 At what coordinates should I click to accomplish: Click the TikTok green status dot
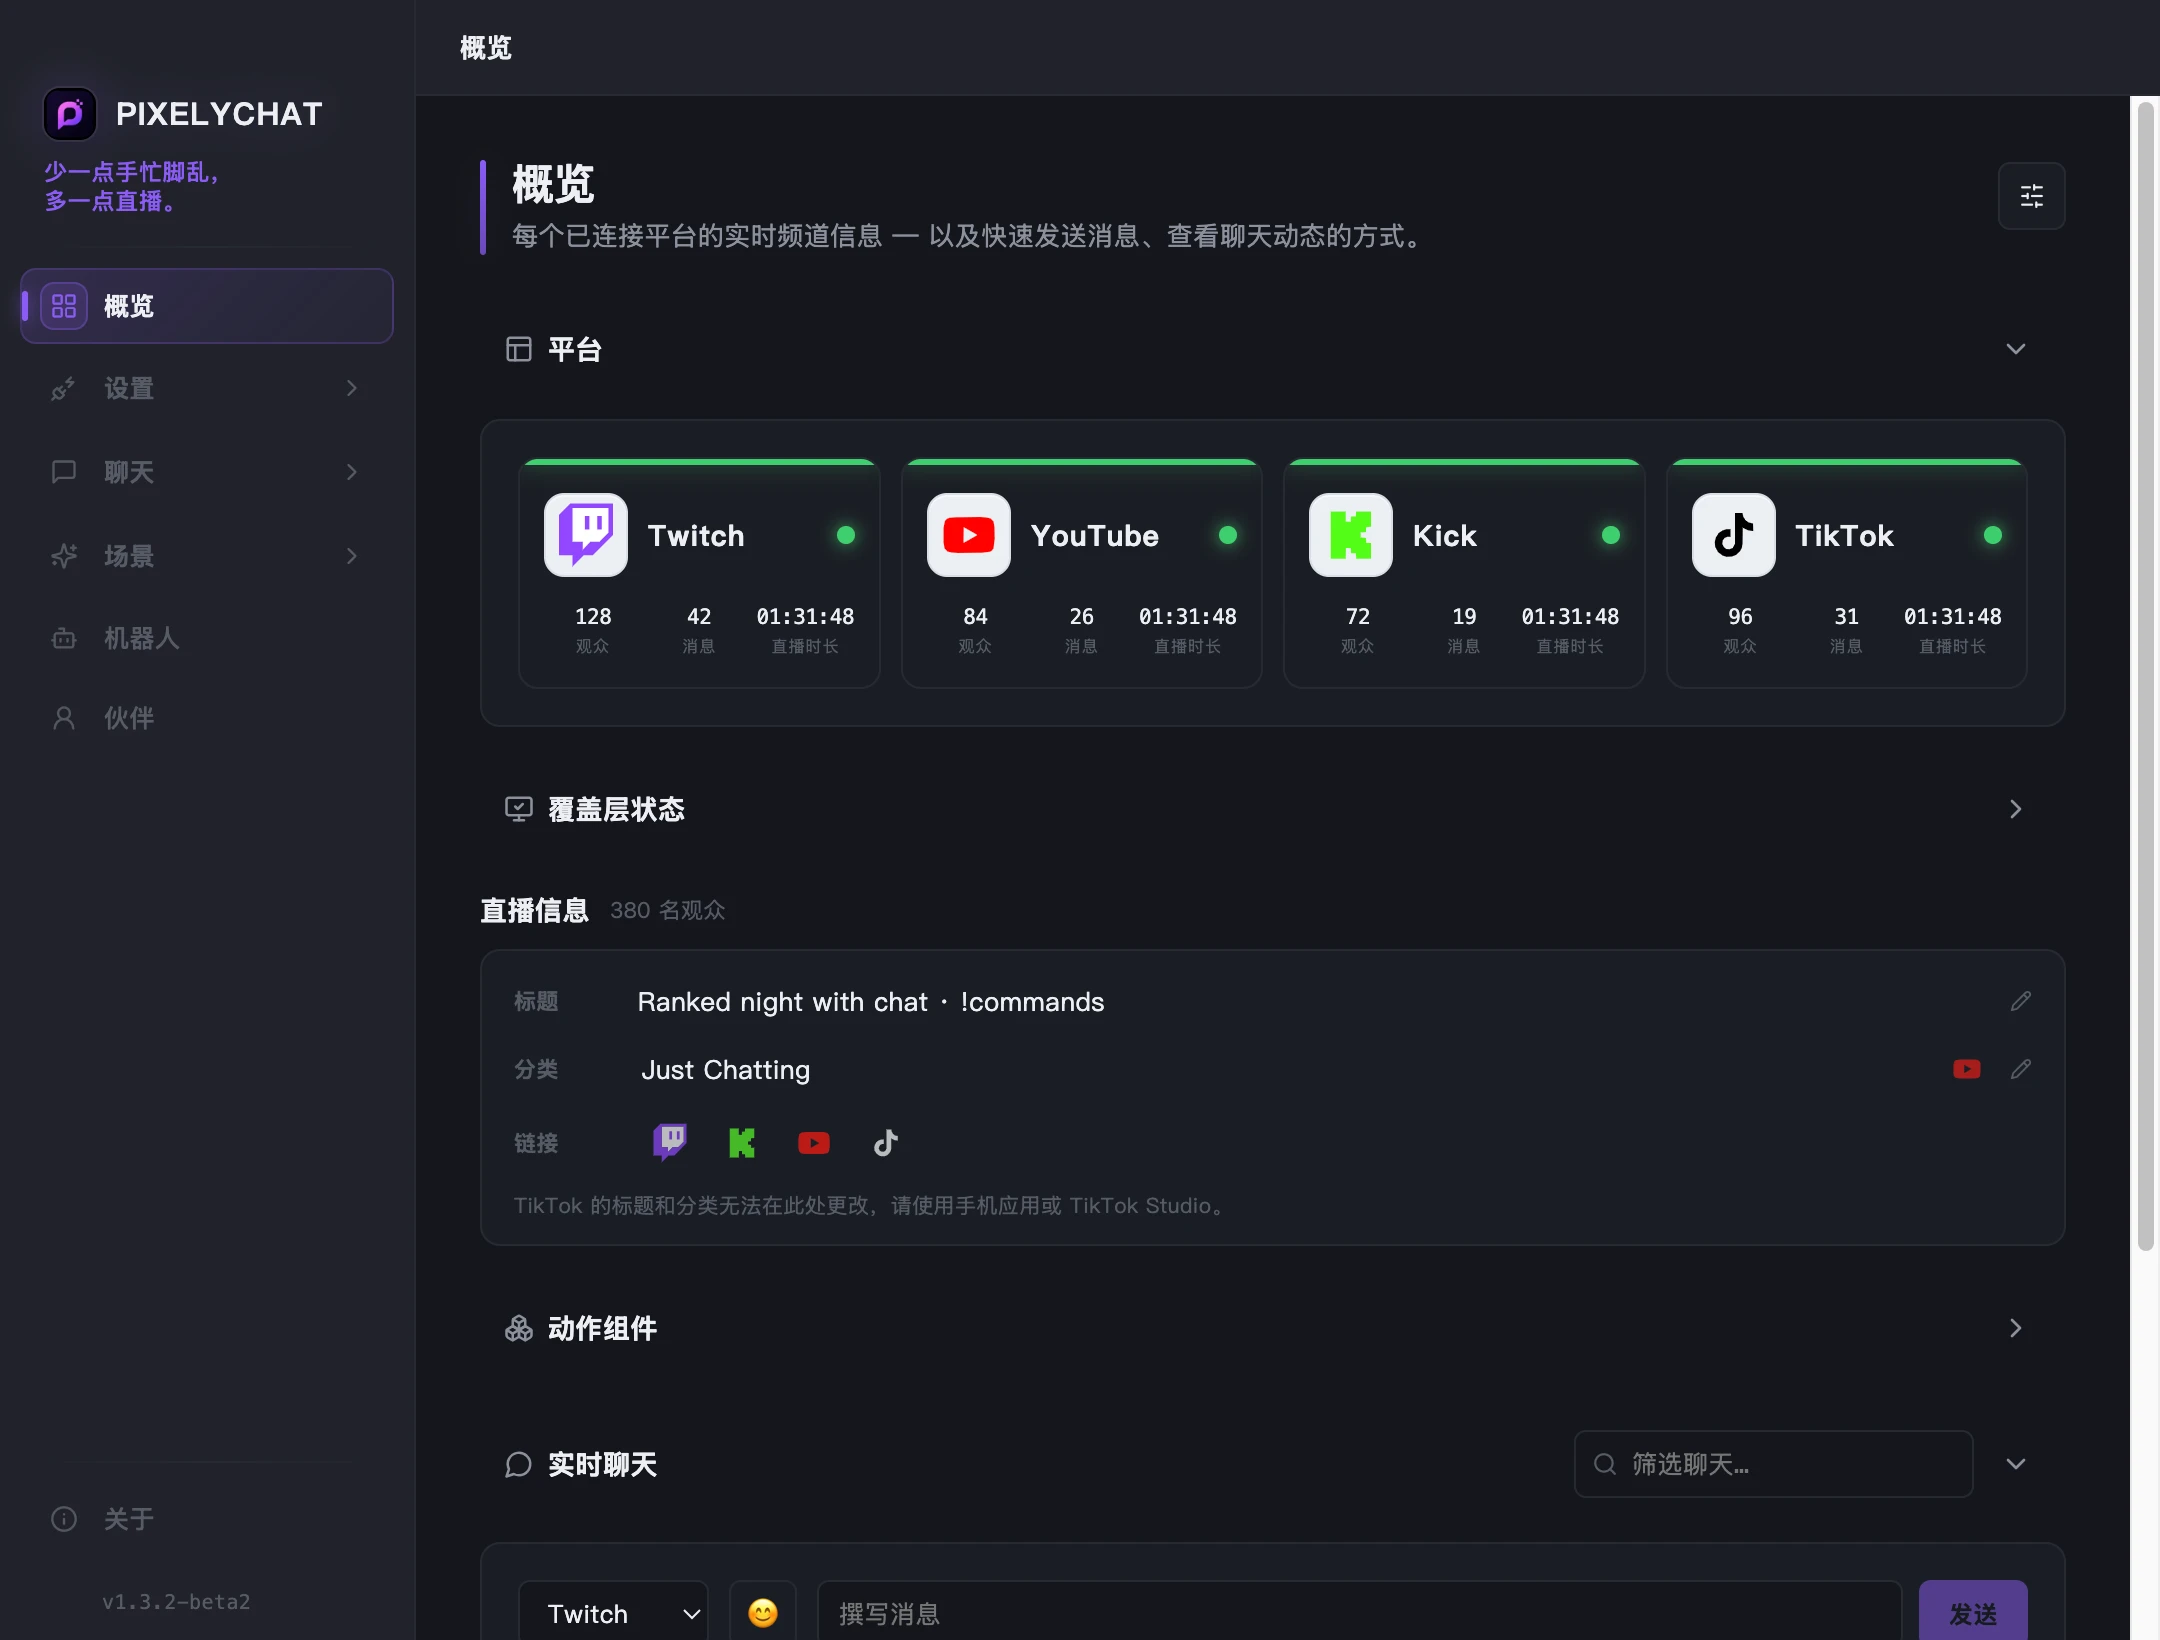[x=1993, y=535]
